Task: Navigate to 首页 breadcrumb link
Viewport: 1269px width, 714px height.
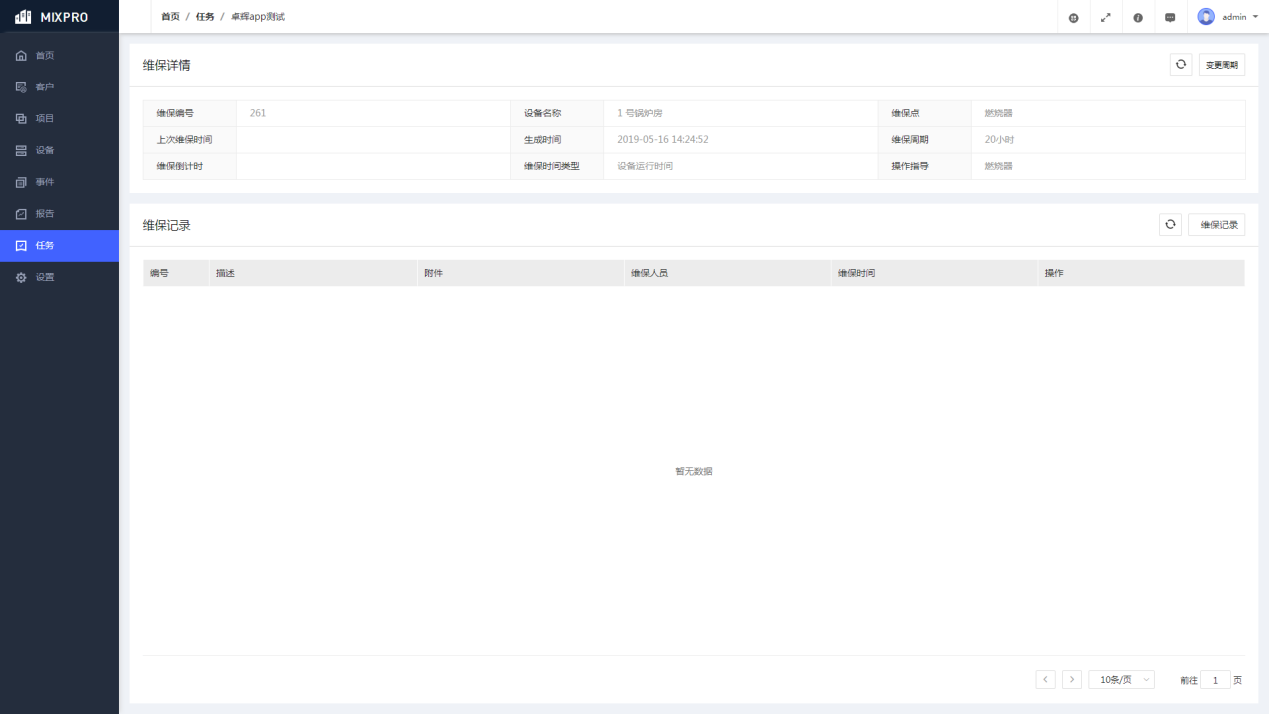Action: pos(171,17)
